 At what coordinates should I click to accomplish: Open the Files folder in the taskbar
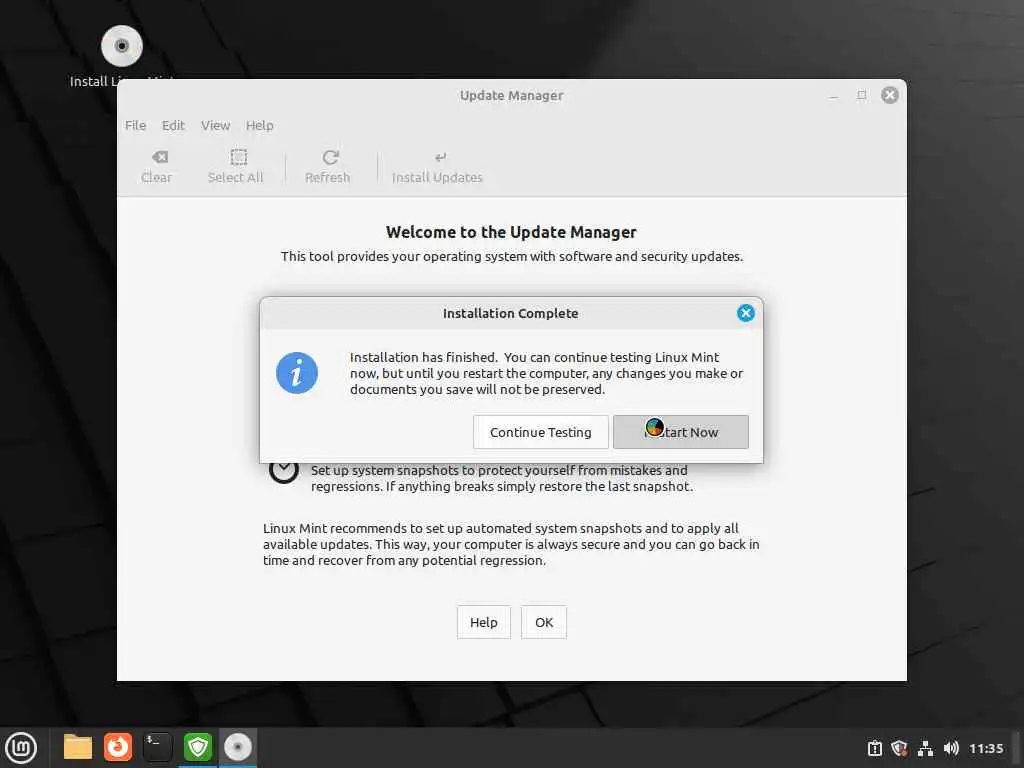[x=78, y=747]
